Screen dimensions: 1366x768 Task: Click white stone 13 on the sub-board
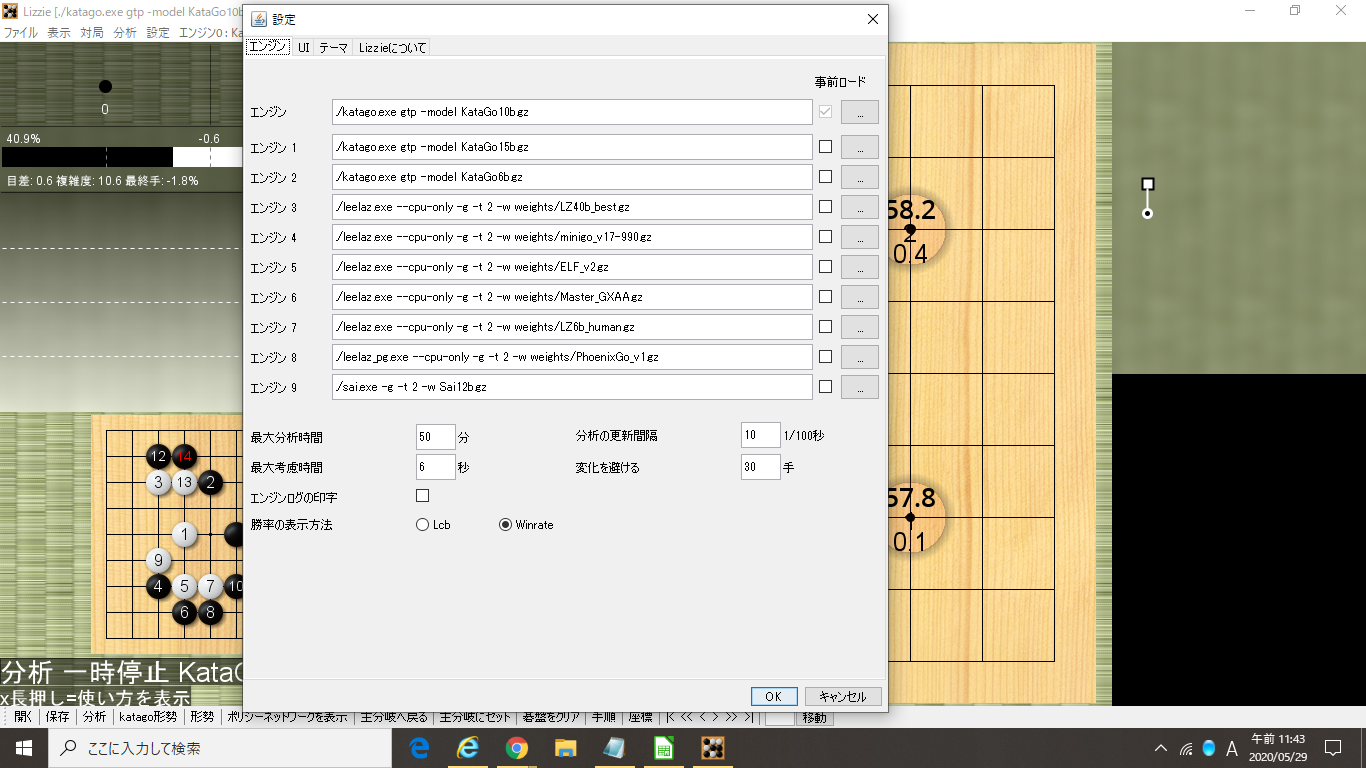(x=184, y=483)
